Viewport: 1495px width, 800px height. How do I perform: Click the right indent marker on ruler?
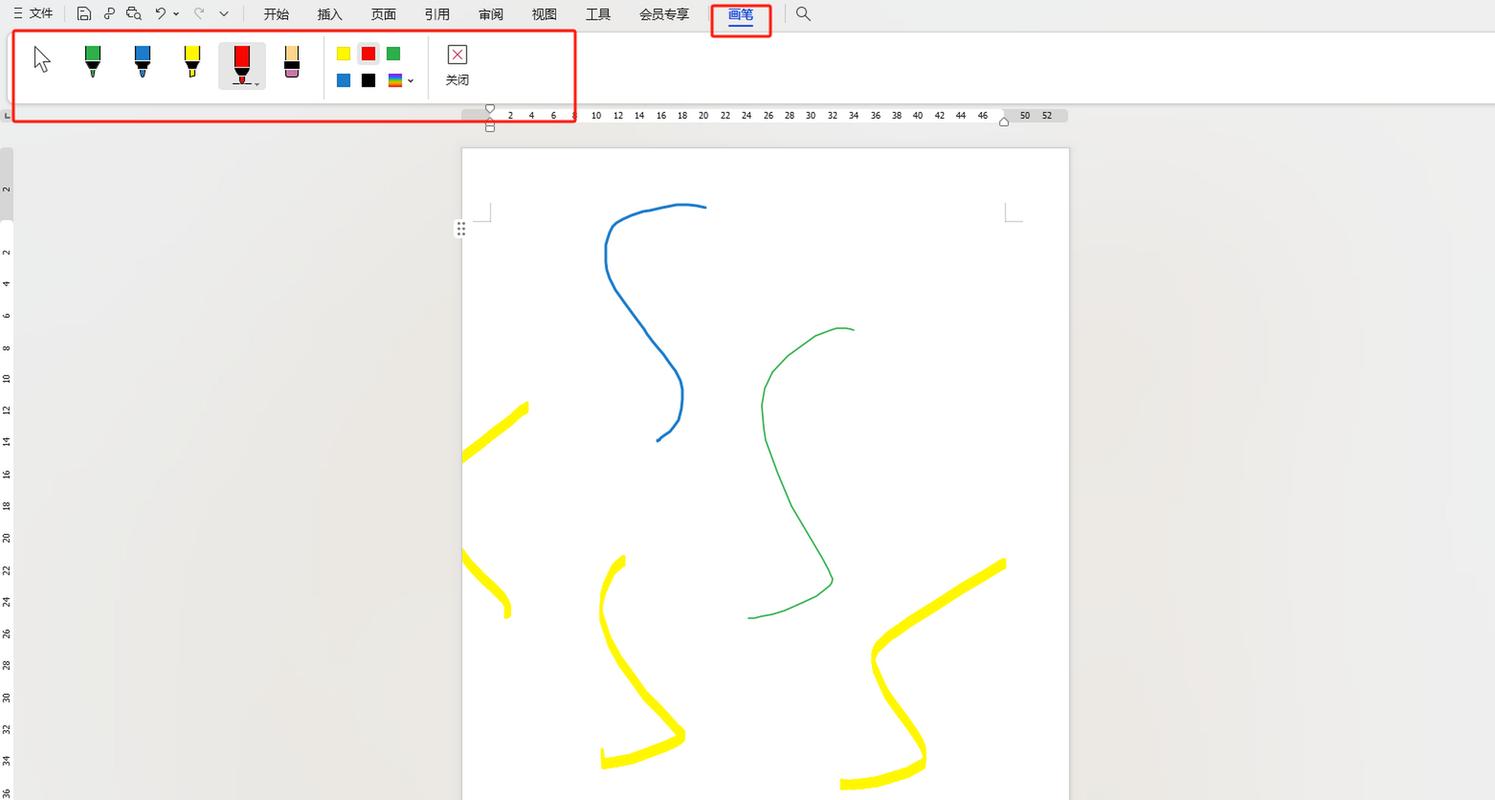point(1004,121)
